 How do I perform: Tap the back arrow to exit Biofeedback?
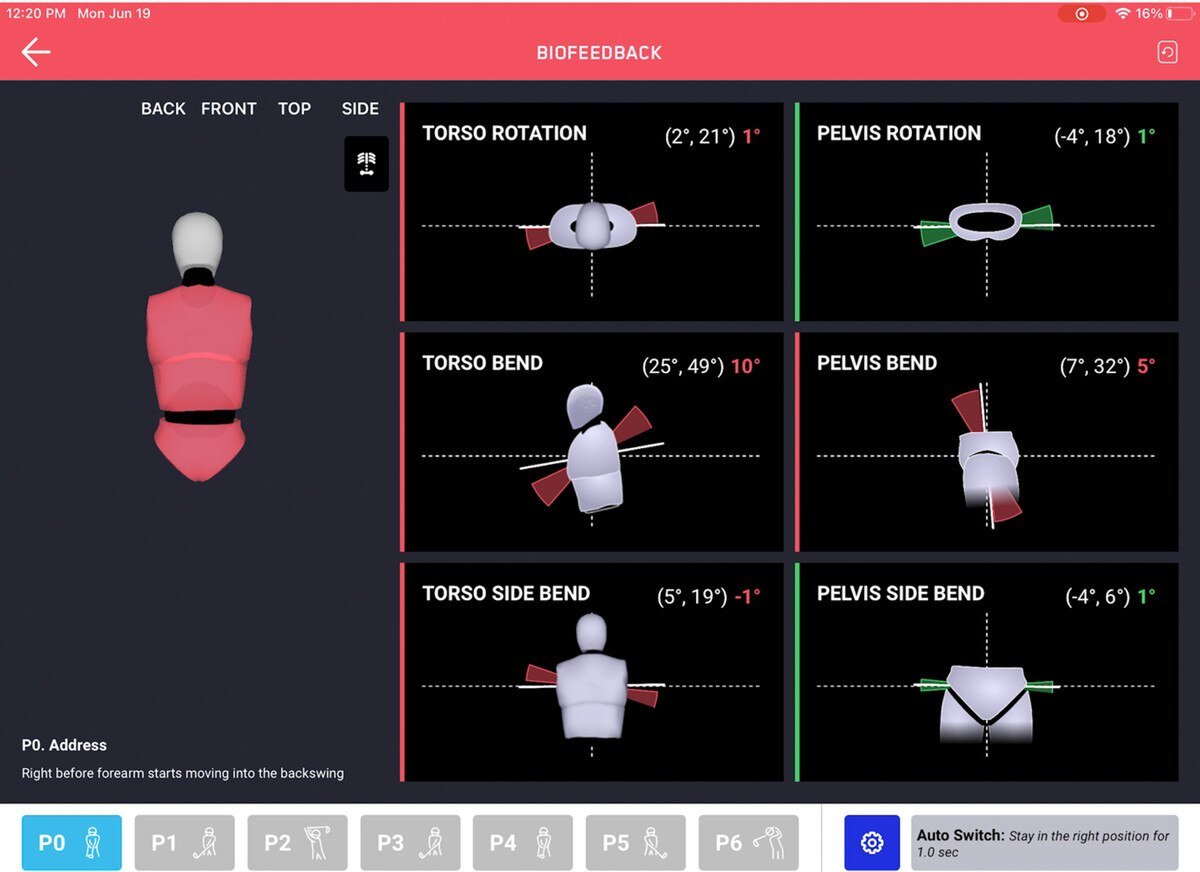tap(36, 51)
